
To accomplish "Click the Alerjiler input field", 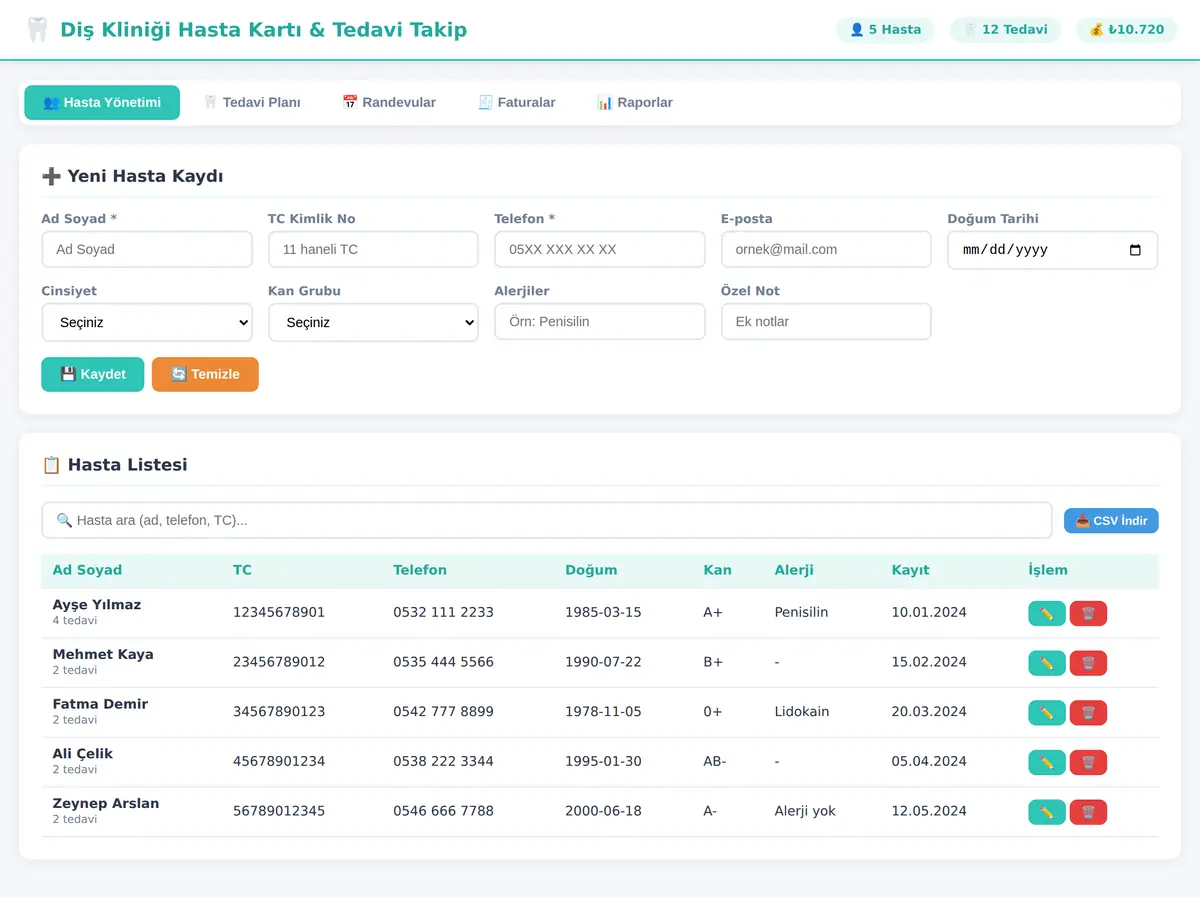I will 600,322.
